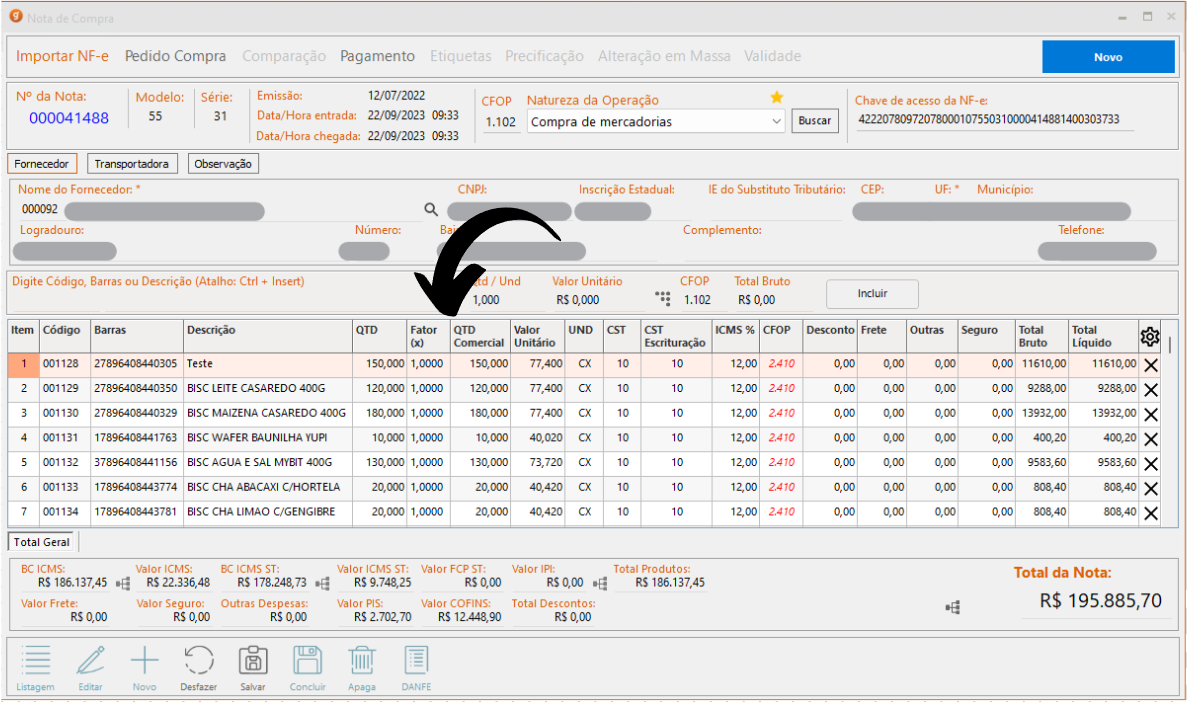Viewport: 1187px width, 702px height.
Task: Click the Série value 31
Action: tap(220, 117)
